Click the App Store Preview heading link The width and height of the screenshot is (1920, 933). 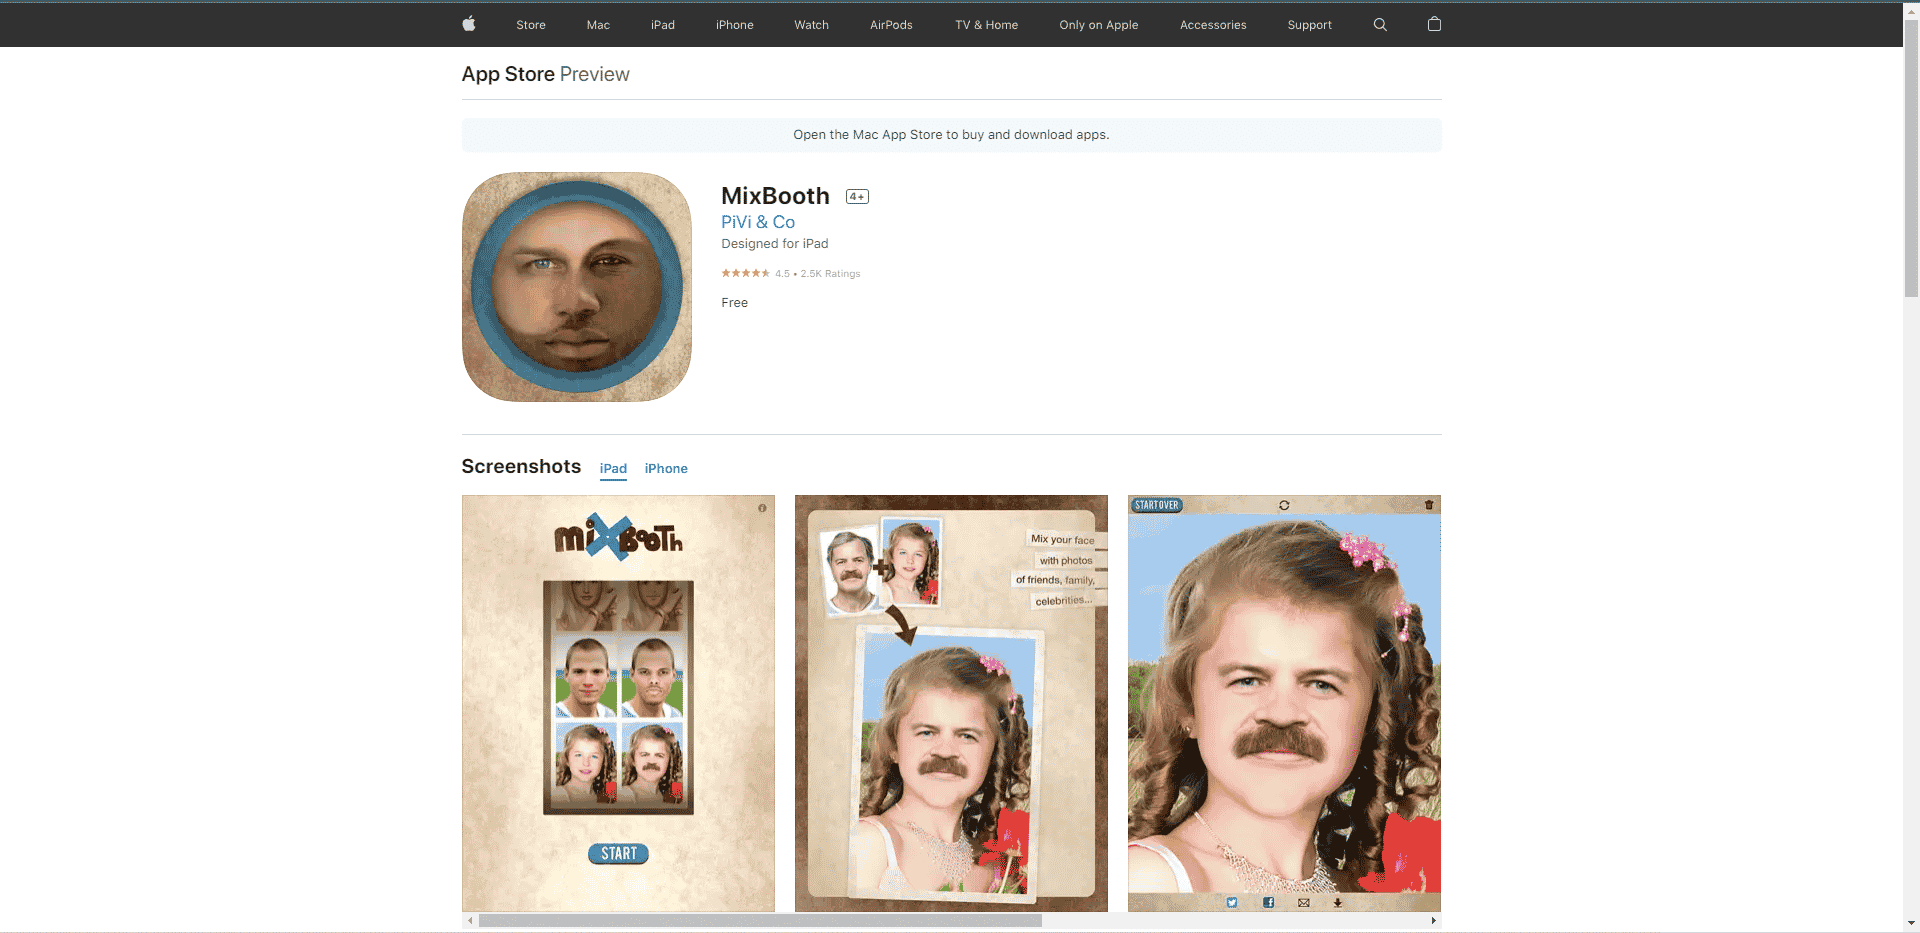[545, 74]
